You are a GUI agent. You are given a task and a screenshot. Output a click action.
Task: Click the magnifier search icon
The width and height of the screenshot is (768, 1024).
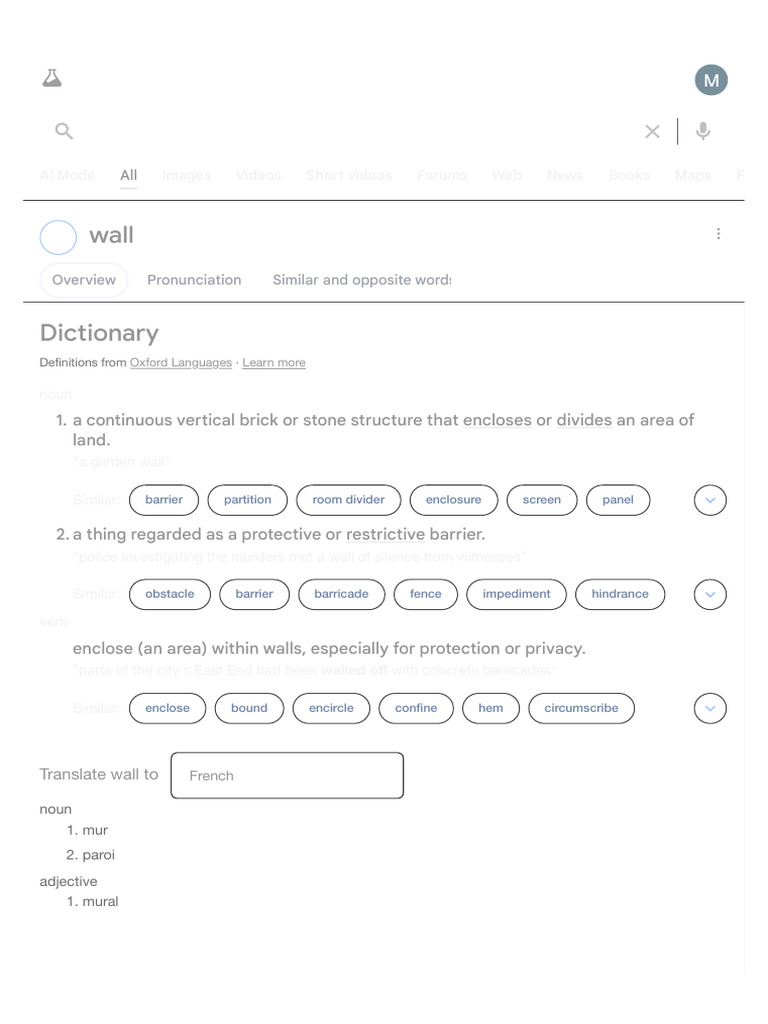pyautogui.click(x=64, y=131)
